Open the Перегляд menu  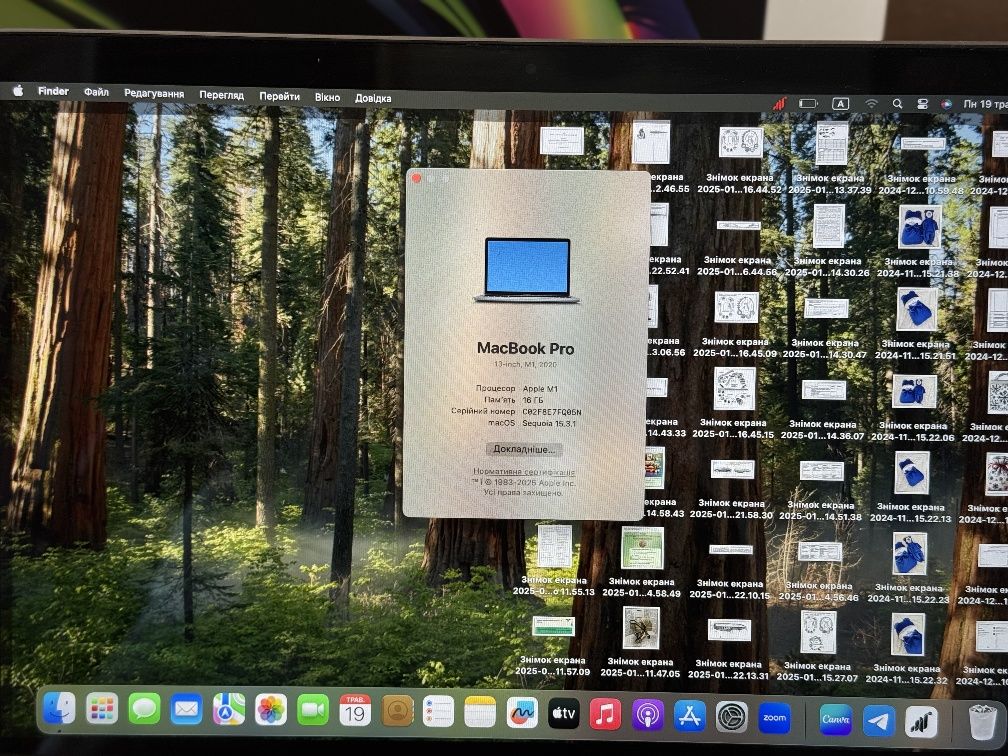pyautogui.click(x=221, y=94)
